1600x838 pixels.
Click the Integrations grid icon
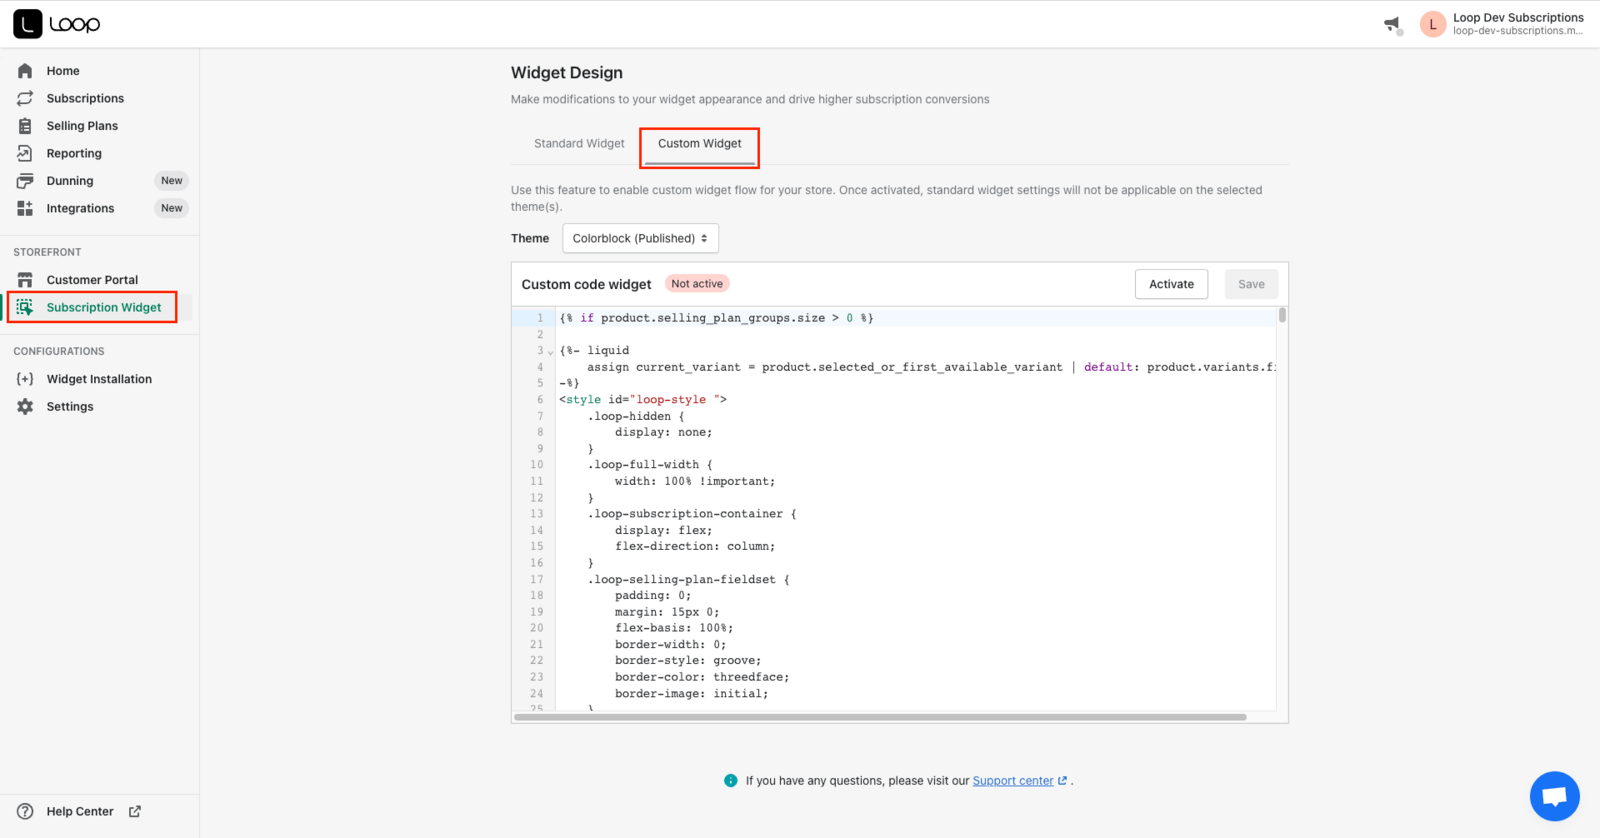pos(25,208)
